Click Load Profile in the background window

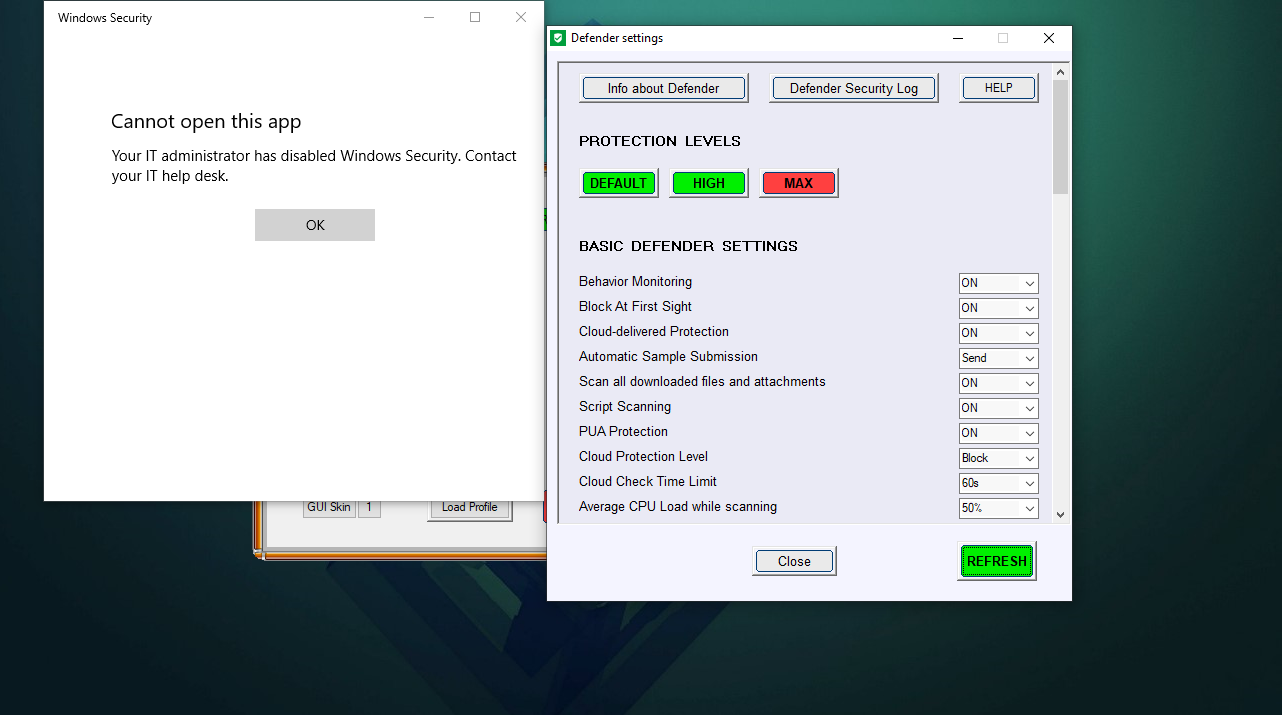470,508
